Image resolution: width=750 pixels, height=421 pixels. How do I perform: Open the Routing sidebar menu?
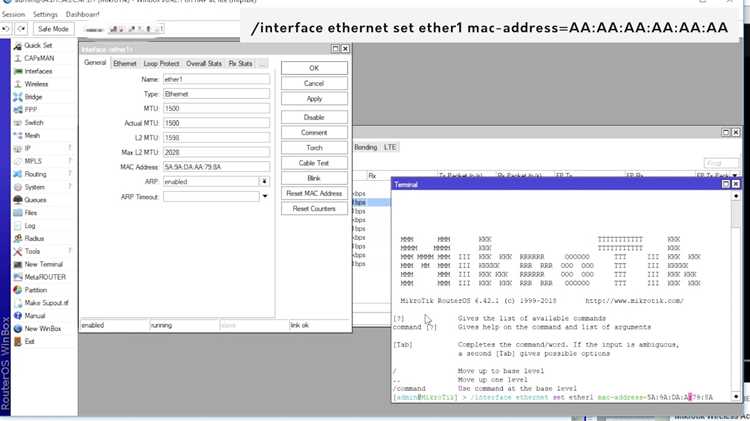coord(35,175)
